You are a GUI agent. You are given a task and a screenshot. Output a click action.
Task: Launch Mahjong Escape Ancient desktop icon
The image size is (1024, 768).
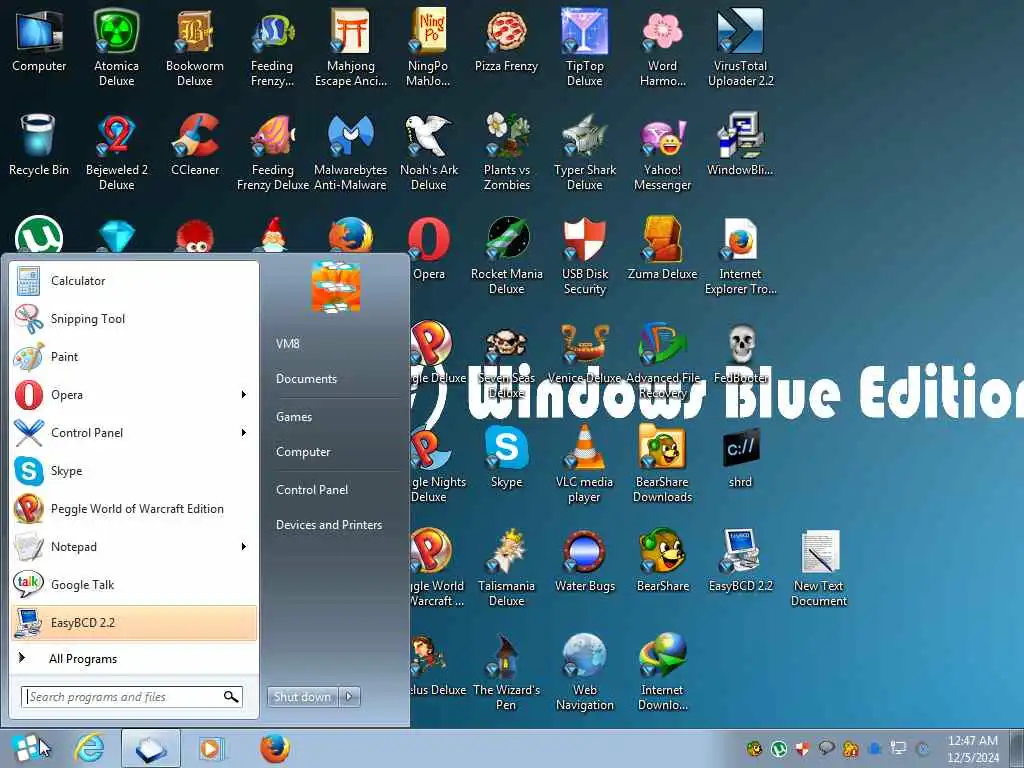point(351,47)
